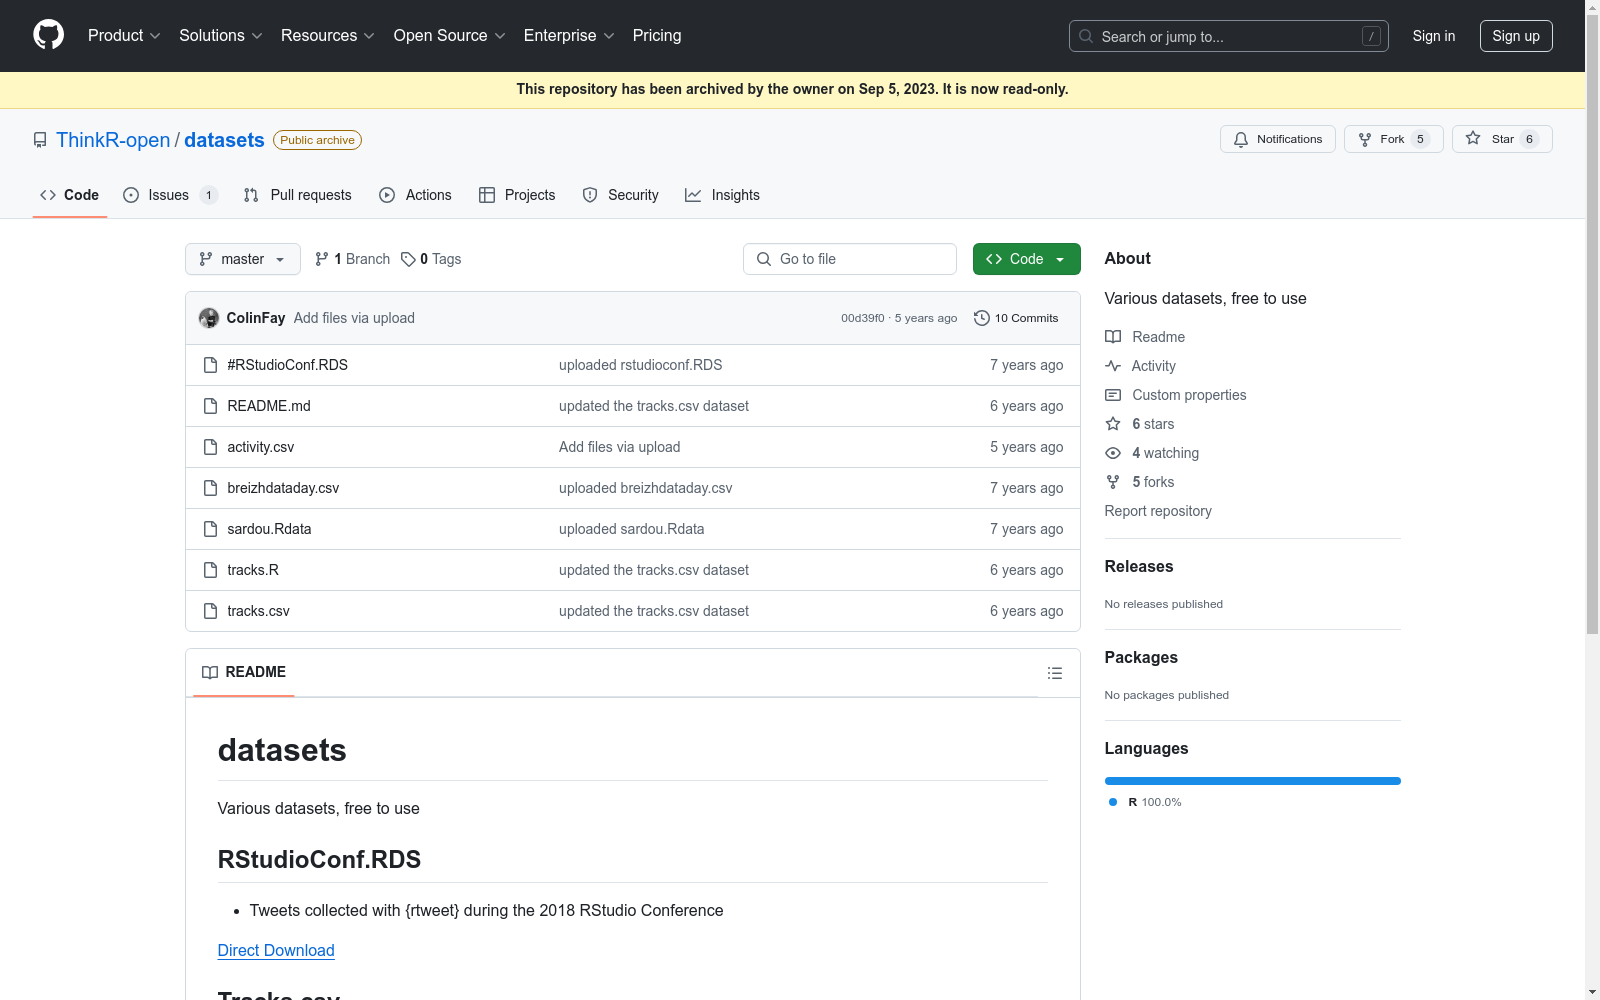
Task: Open the 00d39f0 commit hash link
Action: pyautogui.click(x=863, y=318)
